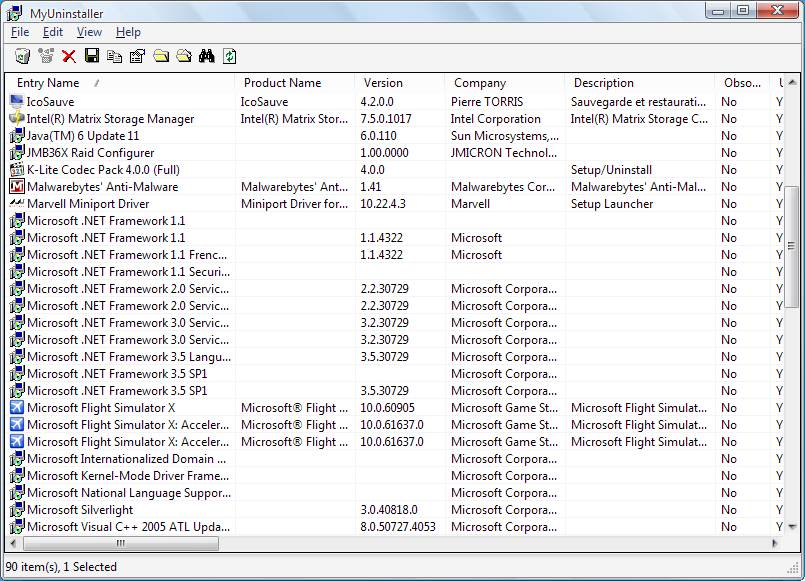Screen dimensions: 805x581
Task: Click the 'Setup Launcher' description cell
Action: coord(612,203)
